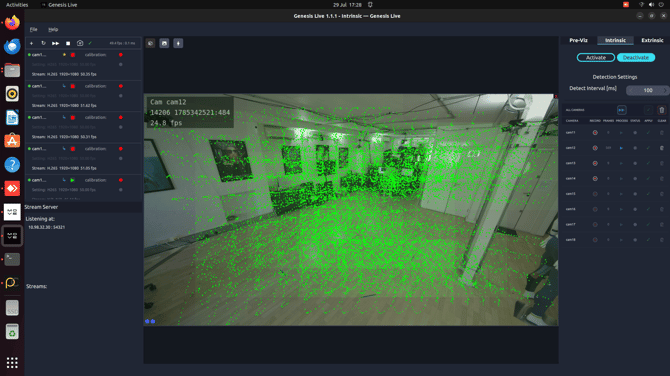Decrease Detect Interval with left arrow

631,90
